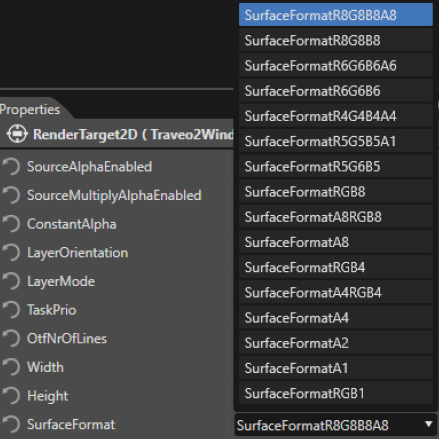Image resolution: width=439 pixels, height=439 pixels.
Task: Reset the Width property
Action: coord(11,367)
